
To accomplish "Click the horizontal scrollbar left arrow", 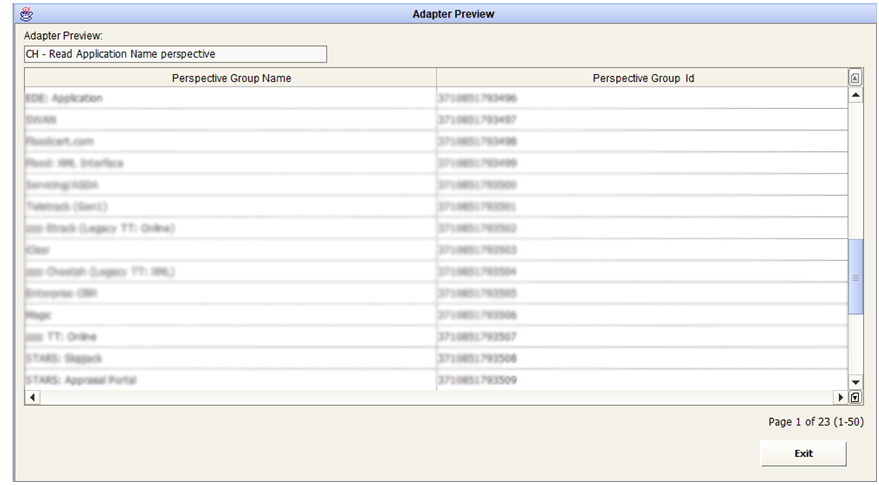I will (33, 398).
